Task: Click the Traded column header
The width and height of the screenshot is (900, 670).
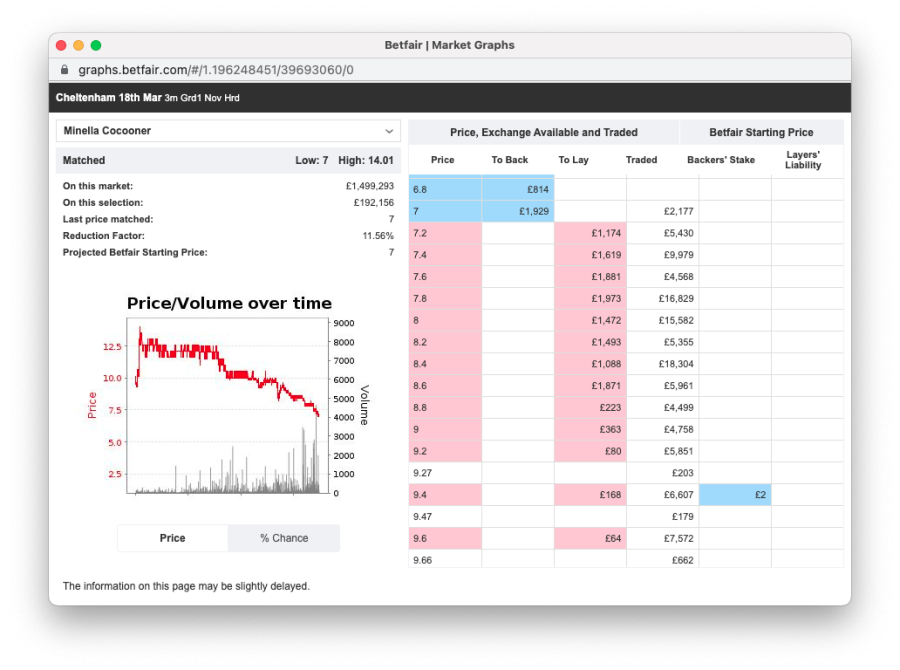Action: (x=641, y=160)
